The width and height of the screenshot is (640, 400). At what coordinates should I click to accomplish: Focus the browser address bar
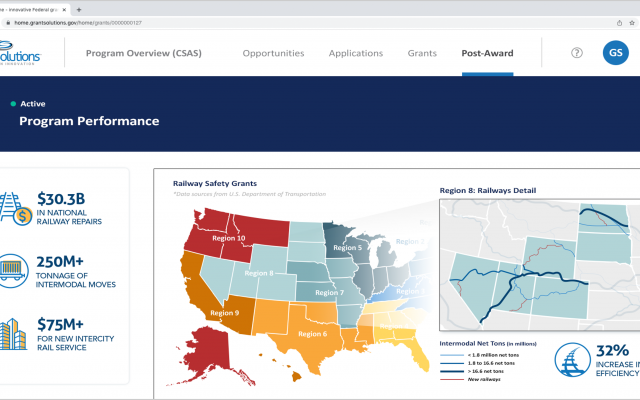(x=300, y=20)
